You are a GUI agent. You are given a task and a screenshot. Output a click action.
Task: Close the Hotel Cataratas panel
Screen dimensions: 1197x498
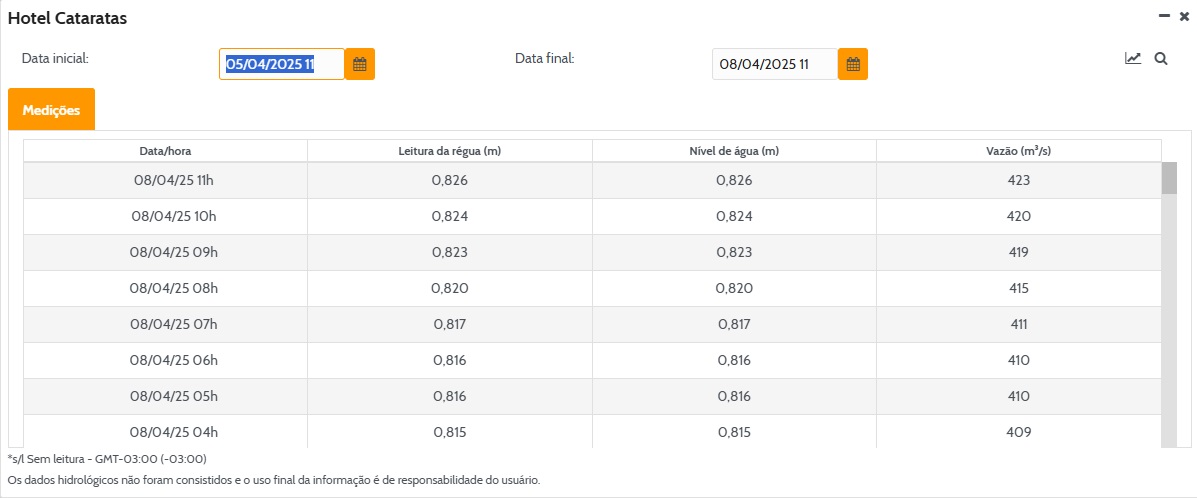1185,16
